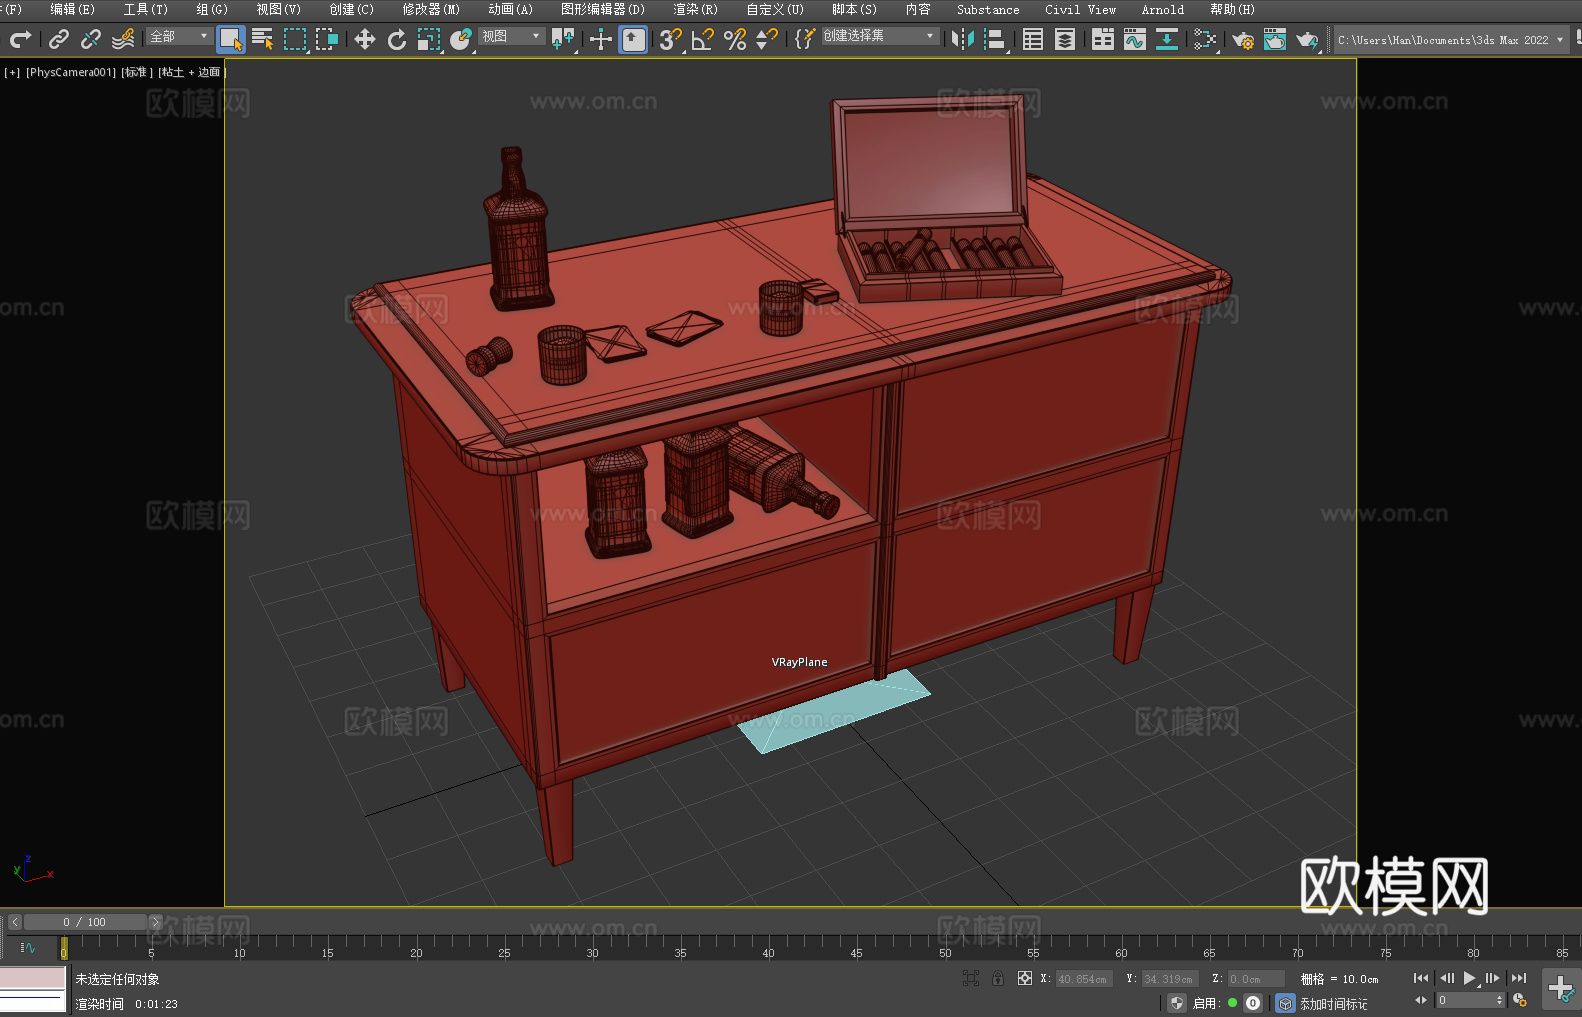The image size is (1582, 1017).
Task: Open Render Setup teapot icon
Action: (1242, 39)
